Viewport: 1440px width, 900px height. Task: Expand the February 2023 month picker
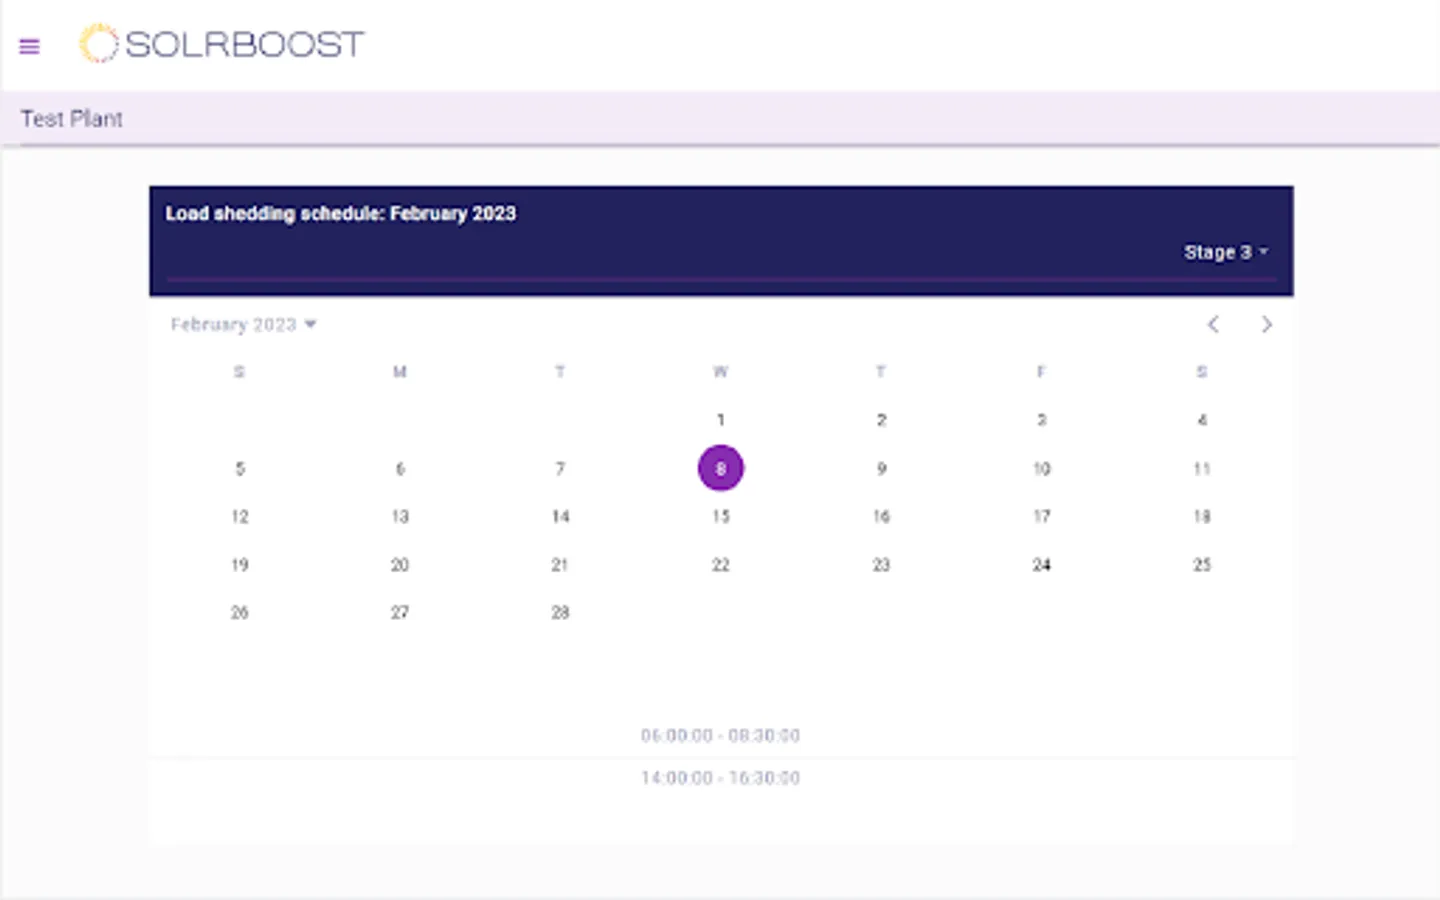pyautogui.click(x=243, y=324)
